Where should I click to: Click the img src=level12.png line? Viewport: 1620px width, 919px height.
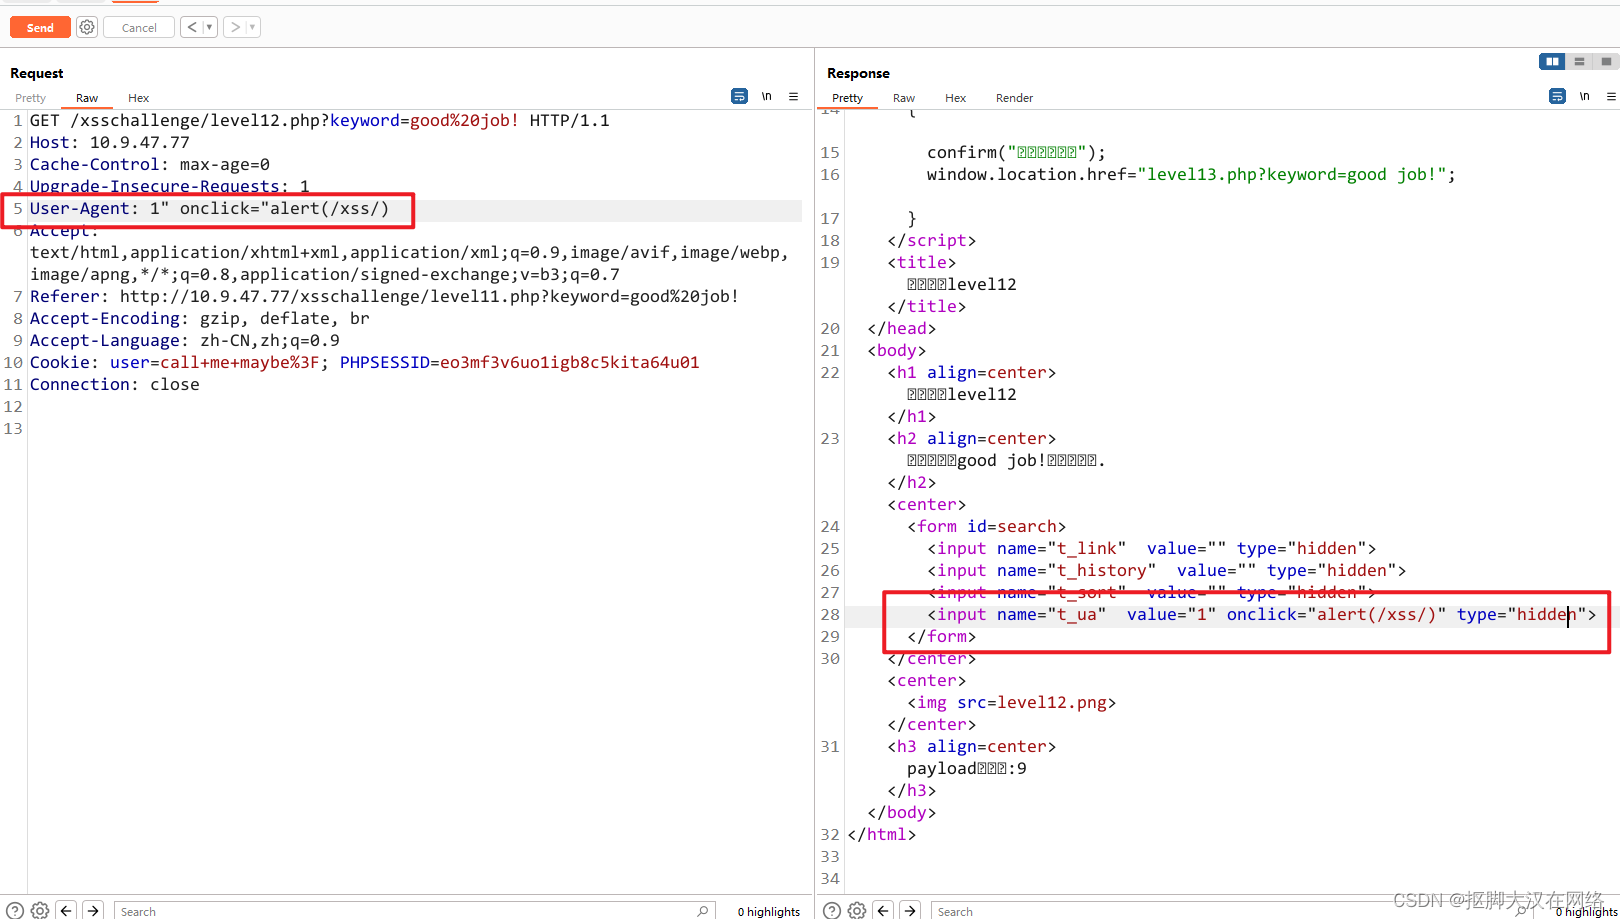point(1012,702)
